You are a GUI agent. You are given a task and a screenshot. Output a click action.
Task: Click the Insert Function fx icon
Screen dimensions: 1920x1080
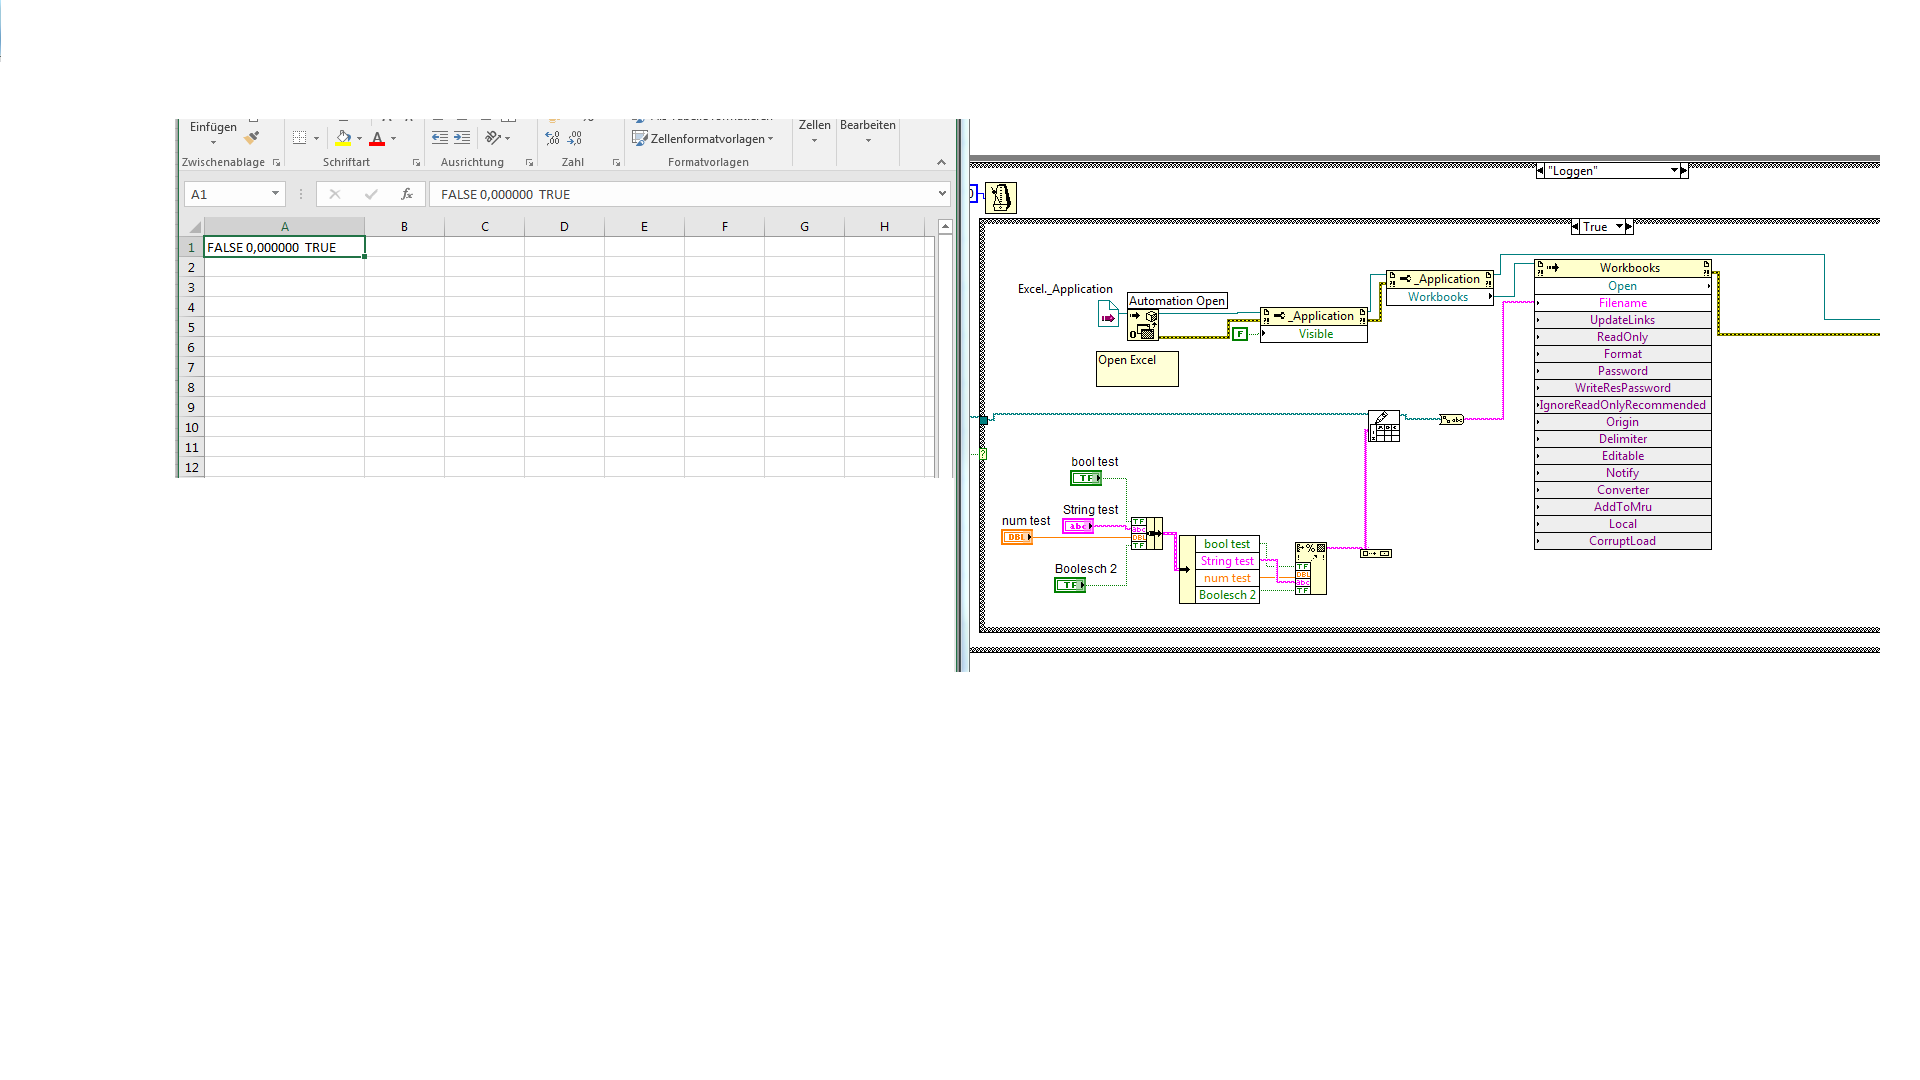coord(406,194)
